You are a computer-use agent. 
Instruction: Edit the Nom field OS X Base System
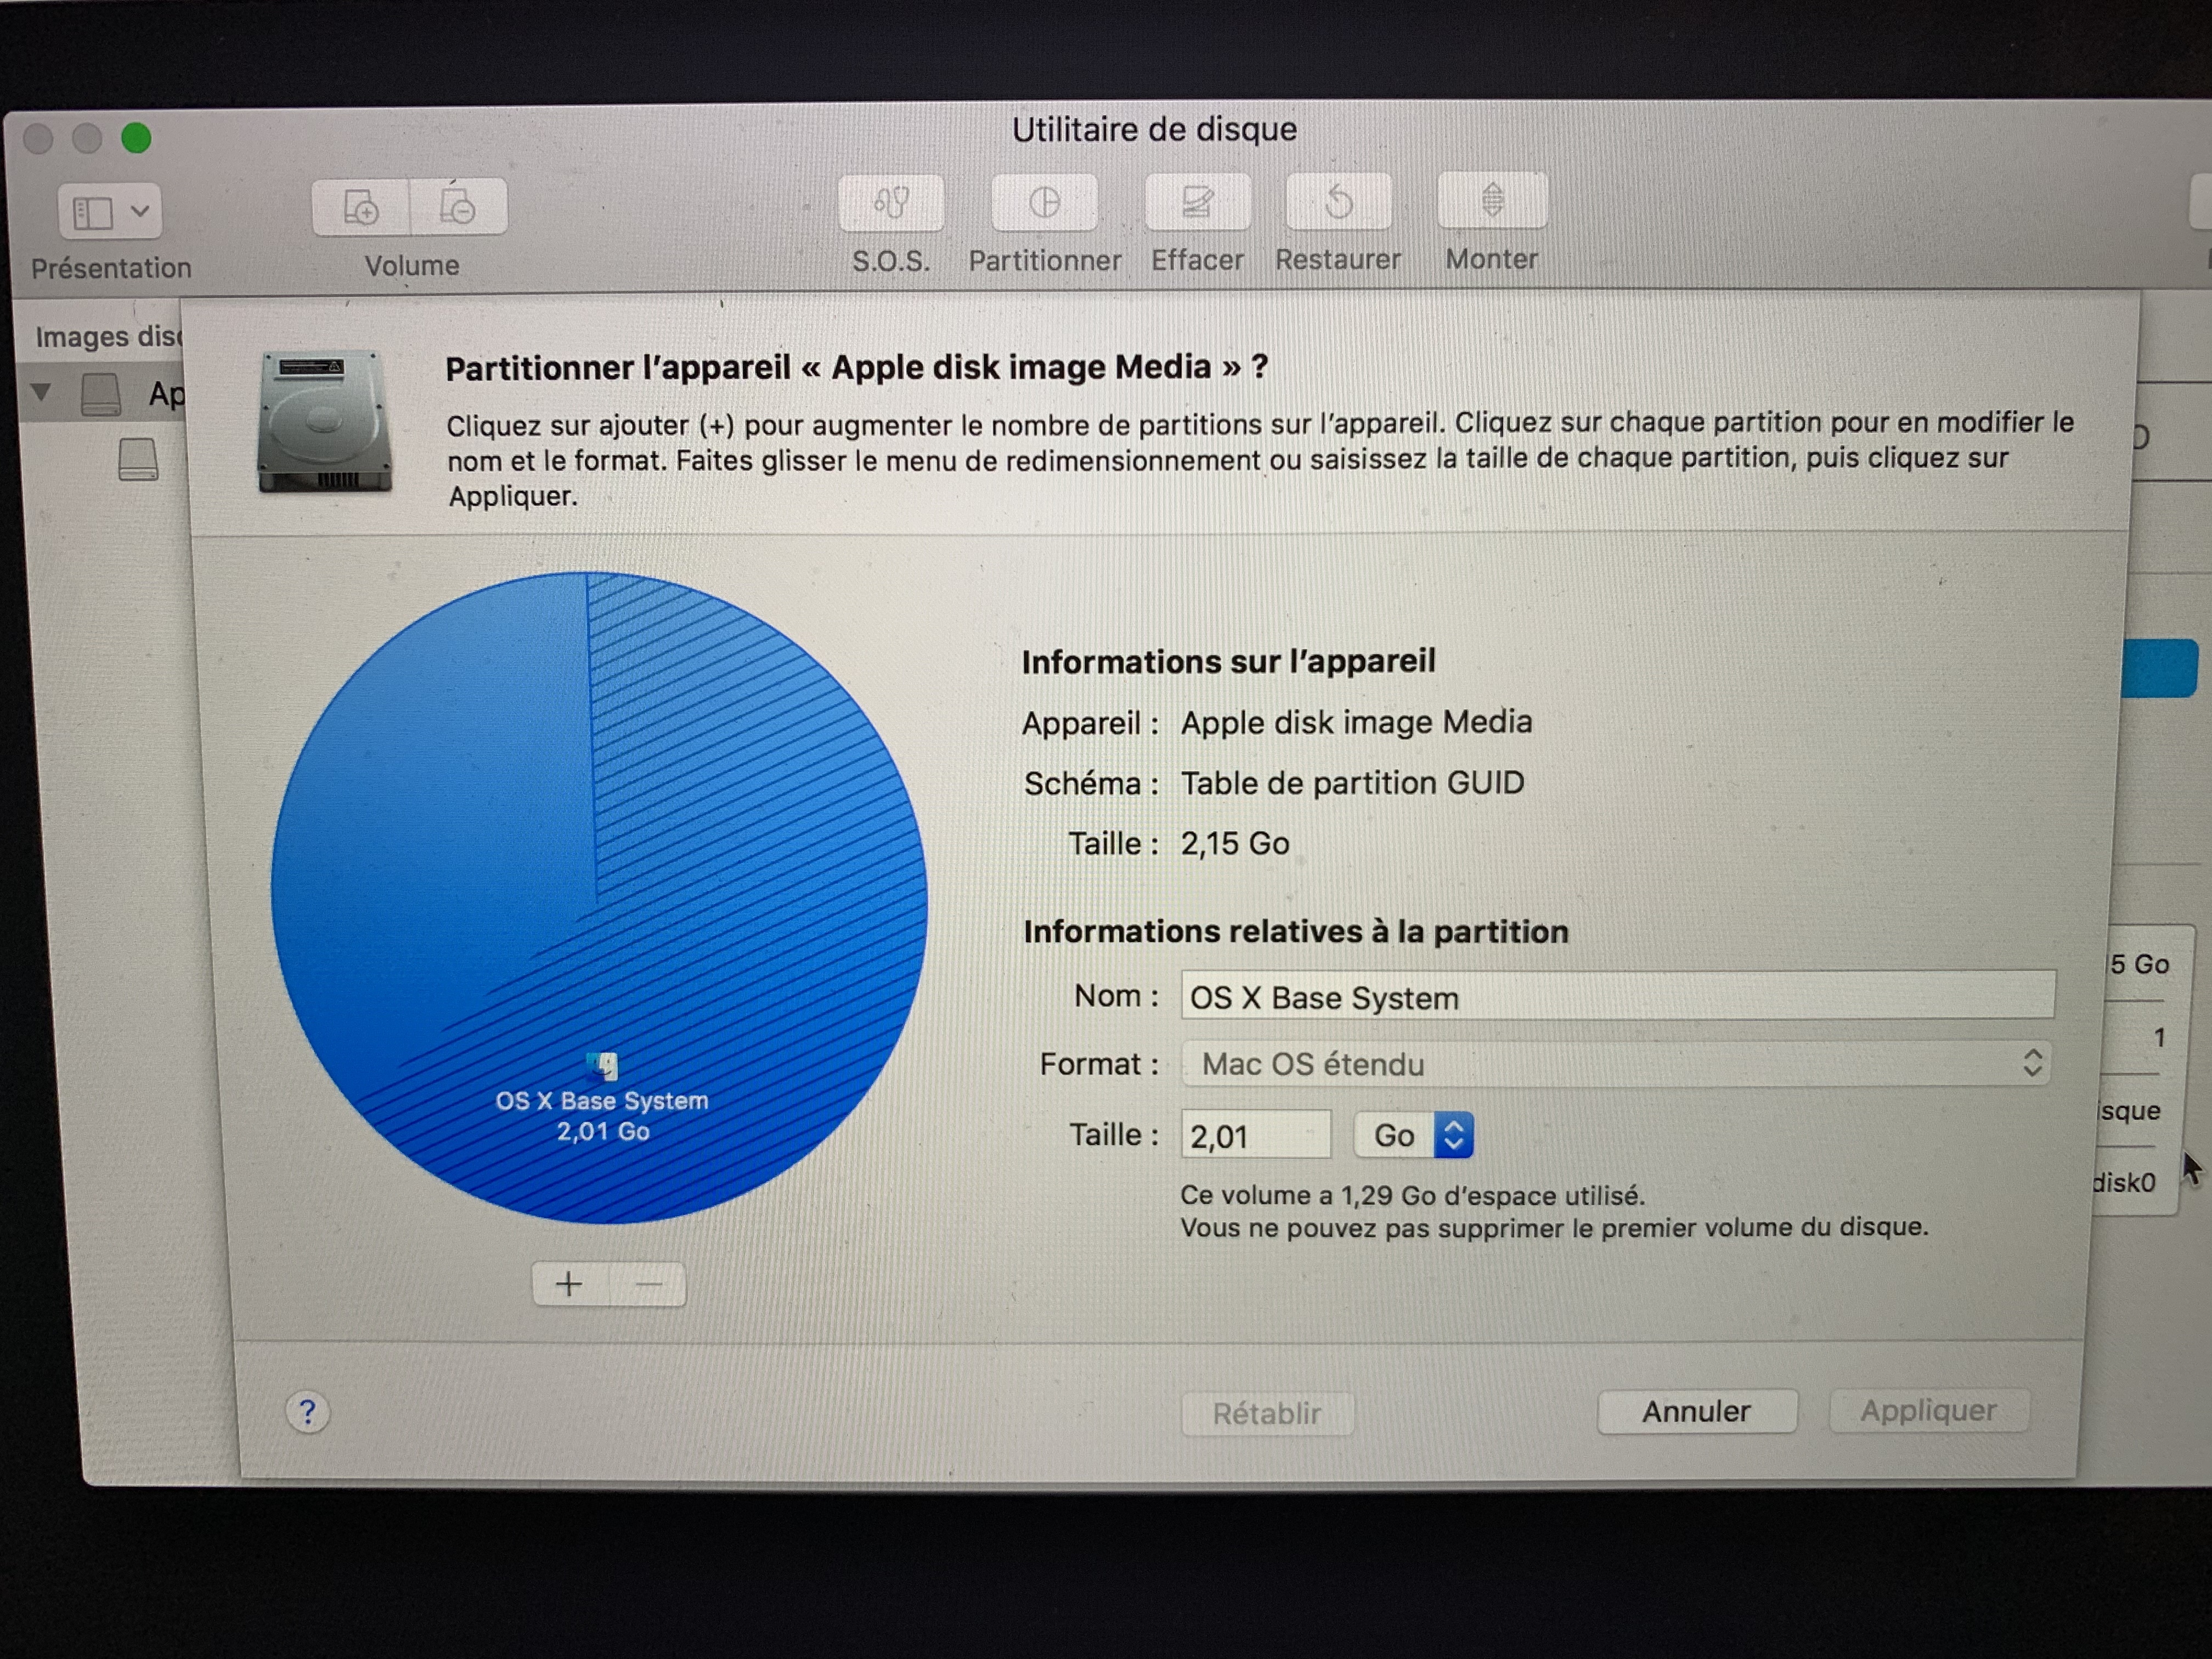point(1617,996)
